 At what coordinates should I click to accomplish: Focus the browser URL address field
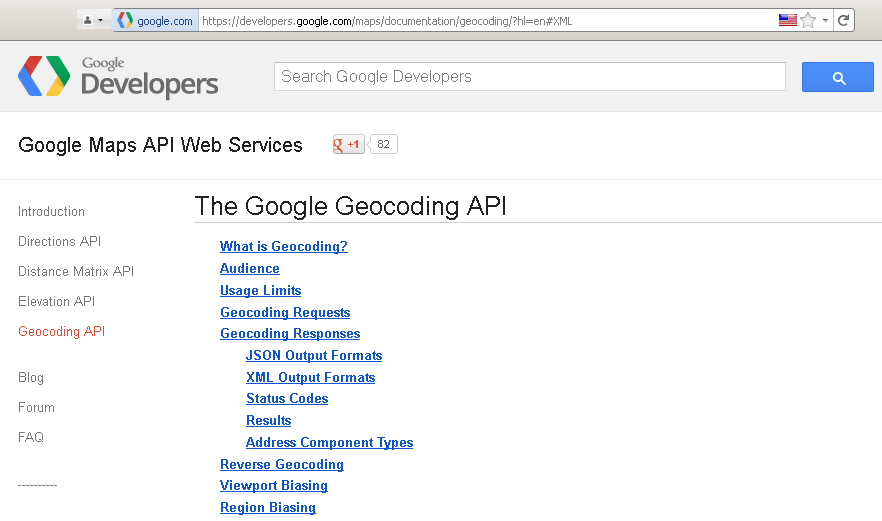[487, 21]
